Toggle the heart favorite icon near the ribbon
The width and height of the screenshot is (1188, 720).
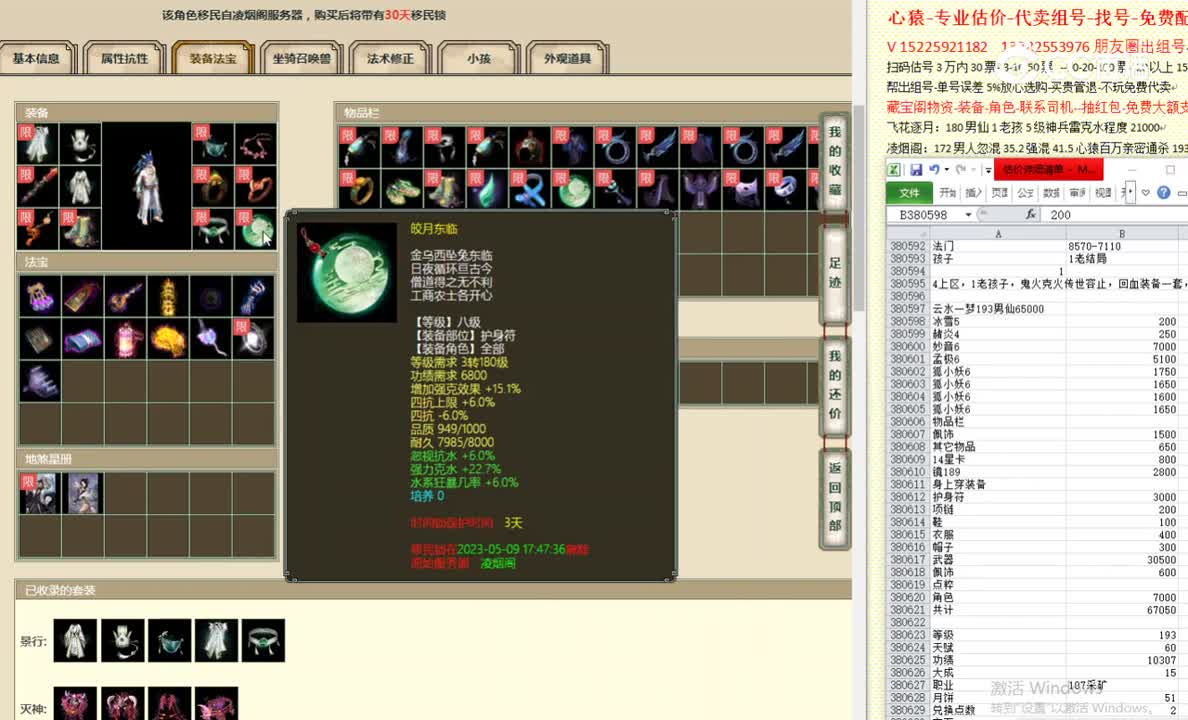point(1146,192)
